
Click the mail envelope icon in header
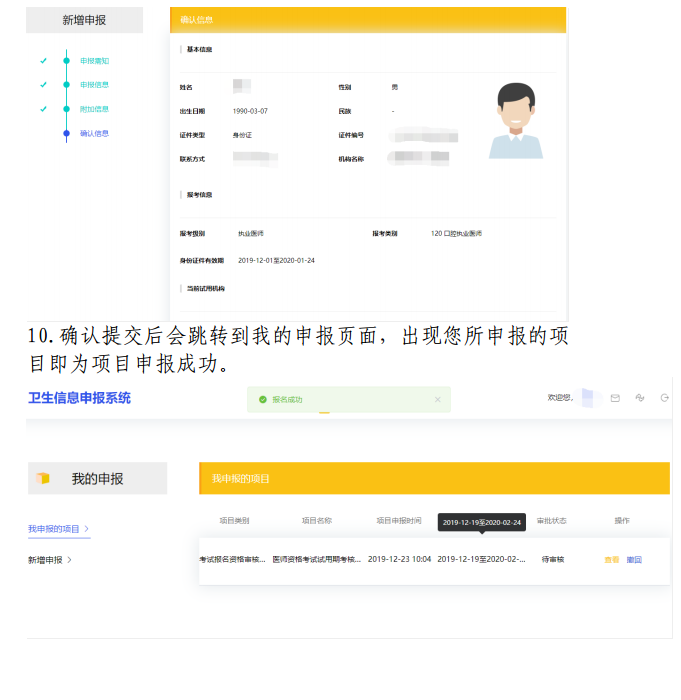point(615,398)
